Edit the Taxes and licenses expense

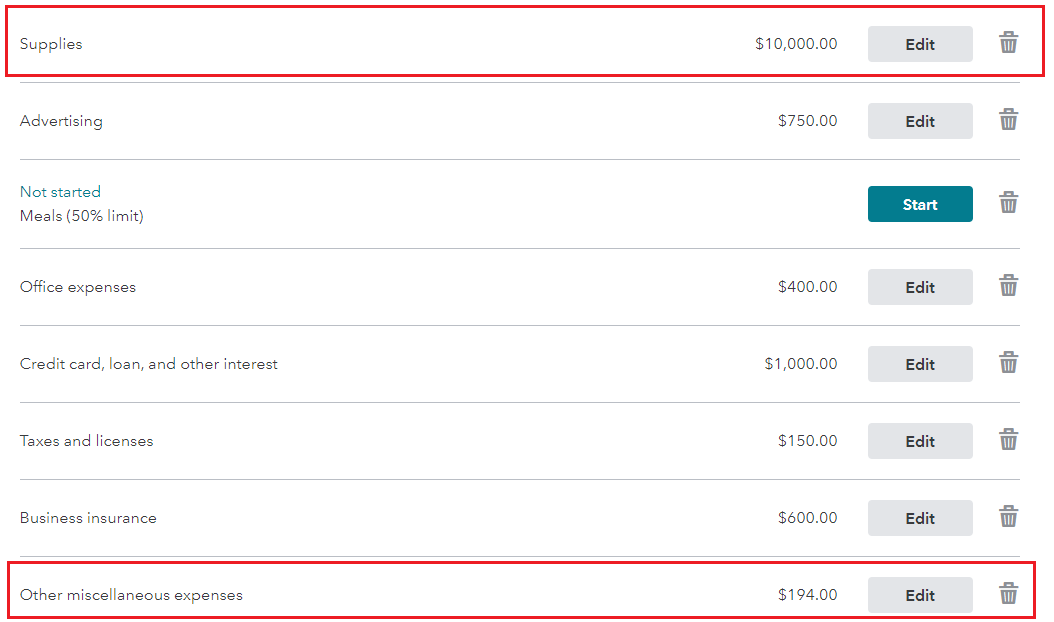(x=920, y=441)
